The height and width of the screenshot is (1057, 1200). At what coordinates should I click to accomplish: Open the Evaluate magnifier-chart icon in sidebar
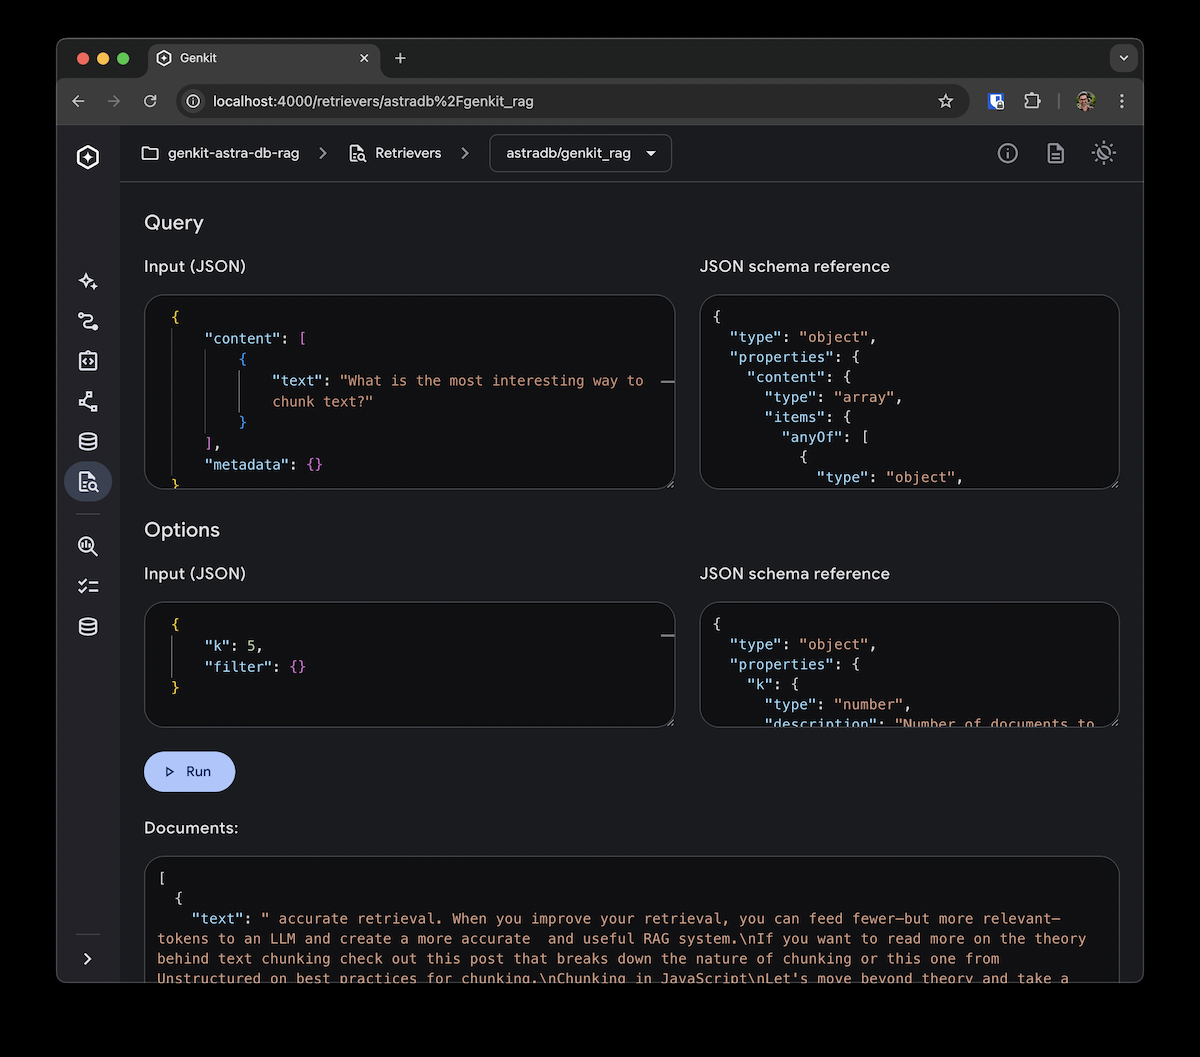(88, 546)
